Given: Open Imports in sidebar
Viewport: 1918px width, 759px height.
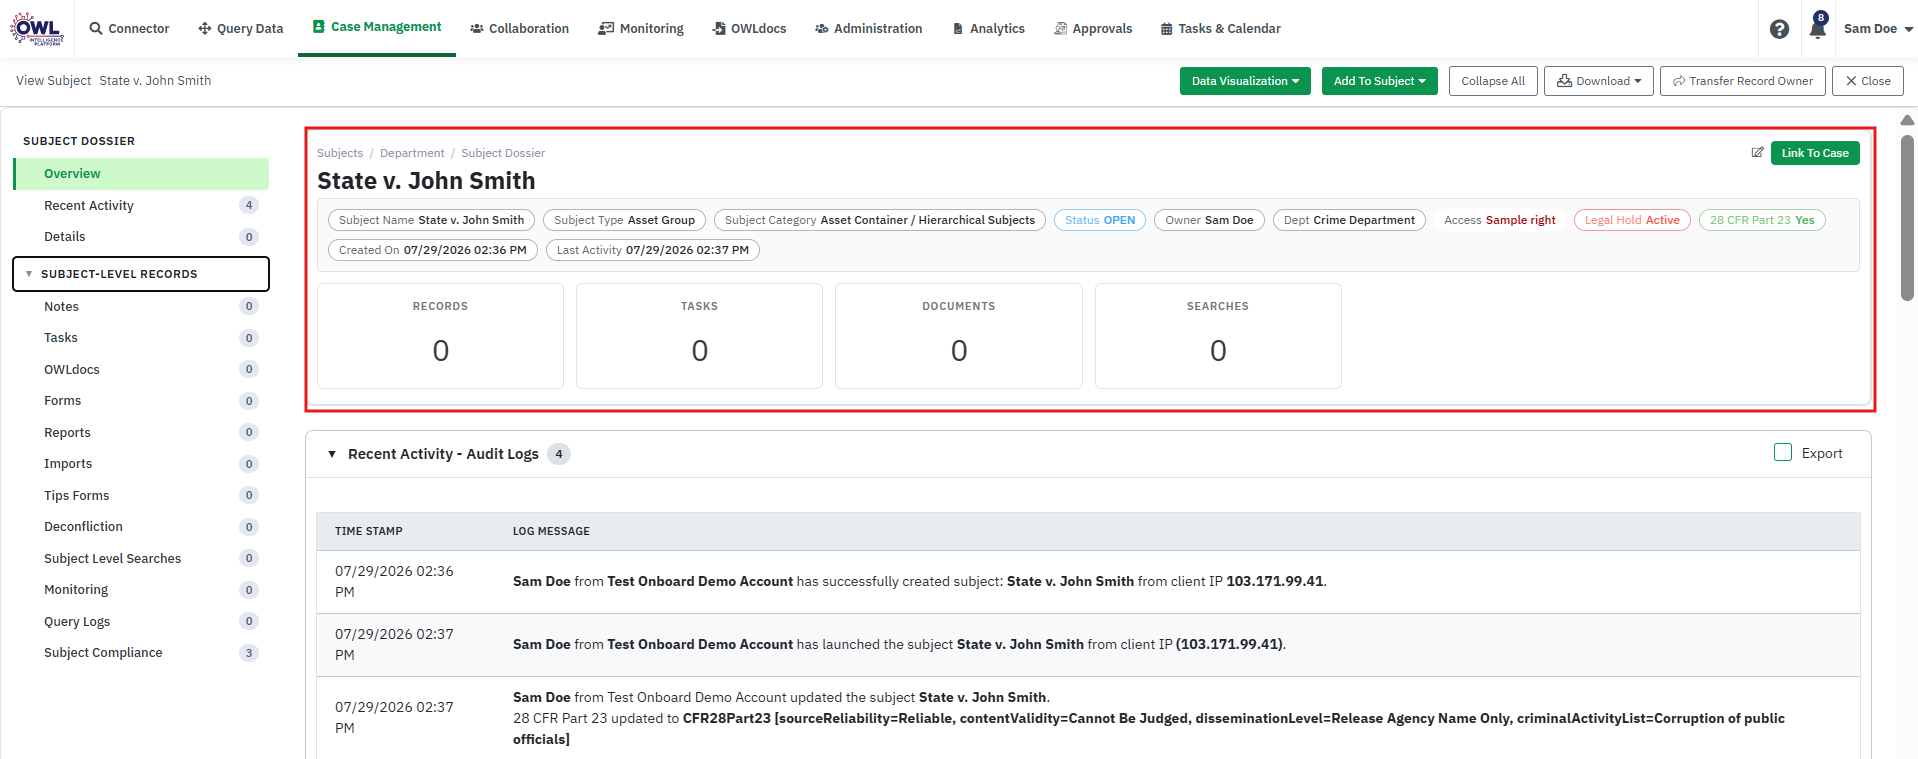Looking at the screenshot, I should [141, 464].
